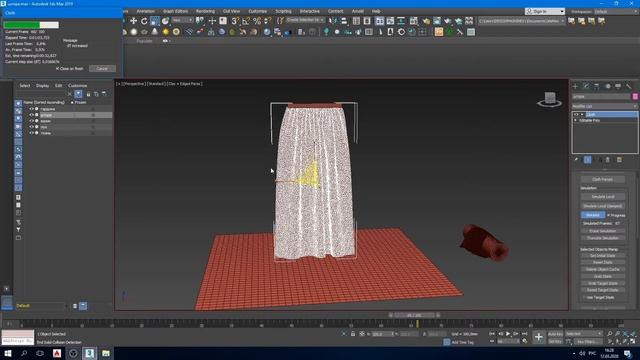The height and width of the screenshot is (360, 640).
Task: Click the Cloth Forces button
Action: tap(602, 179)
